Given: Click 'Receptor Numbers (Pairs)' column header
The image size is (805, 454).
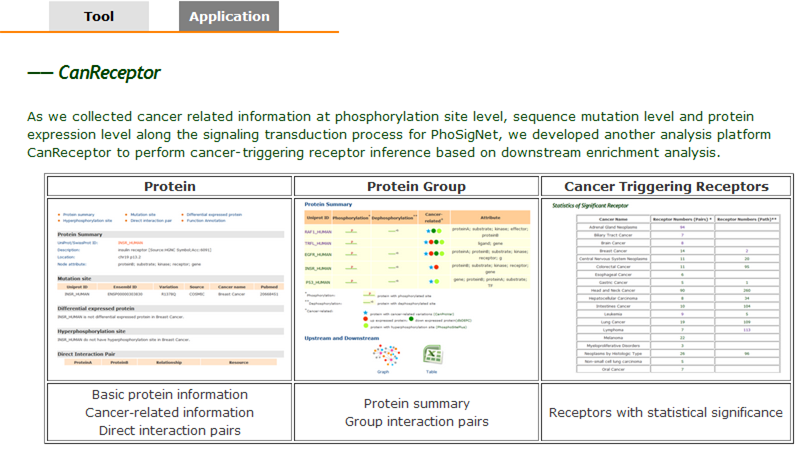Looking at the screenshot, I should [x=682, y=219].
